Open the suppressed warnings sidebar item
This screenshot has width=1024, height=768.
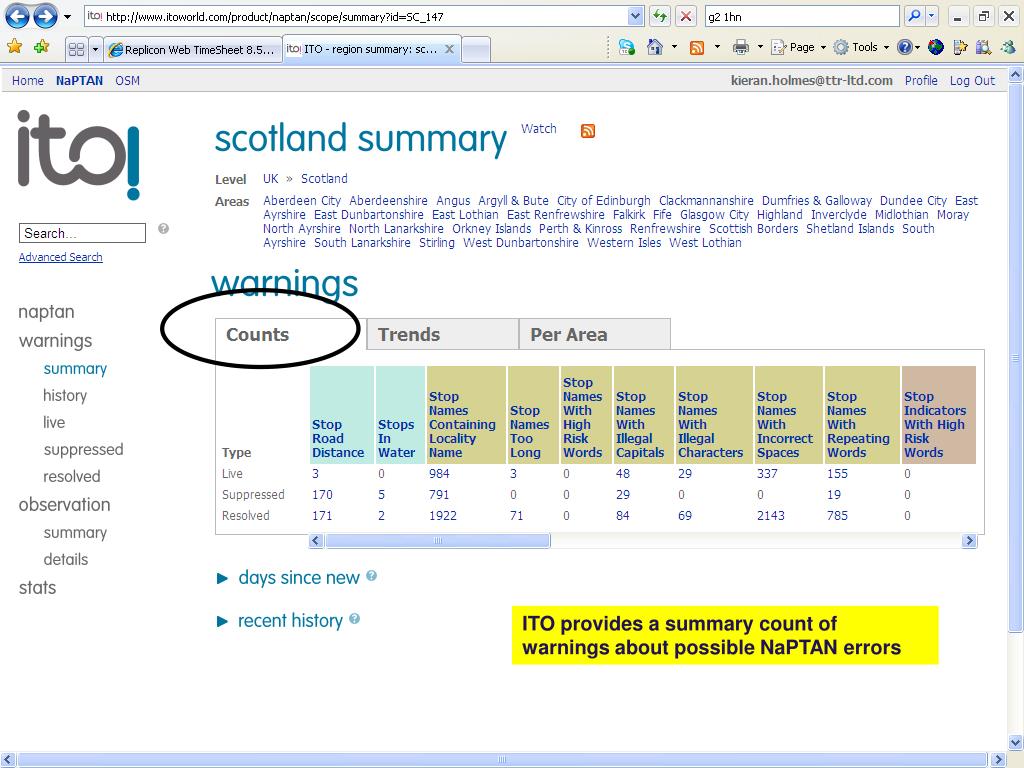(83, 450)
